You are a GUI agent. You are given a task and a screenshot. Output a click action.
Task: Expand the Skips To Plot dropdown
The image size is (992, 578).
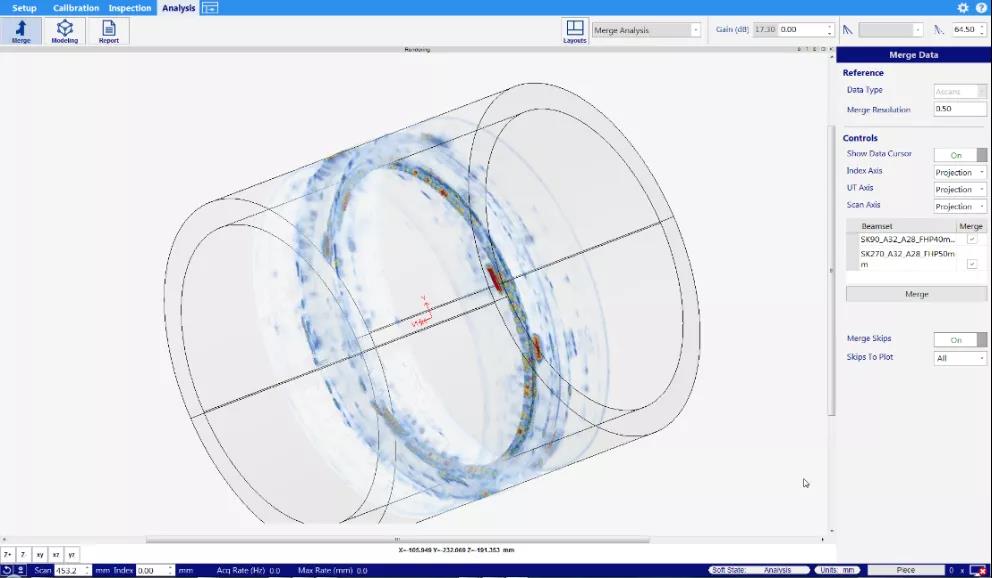click(960, 358)
